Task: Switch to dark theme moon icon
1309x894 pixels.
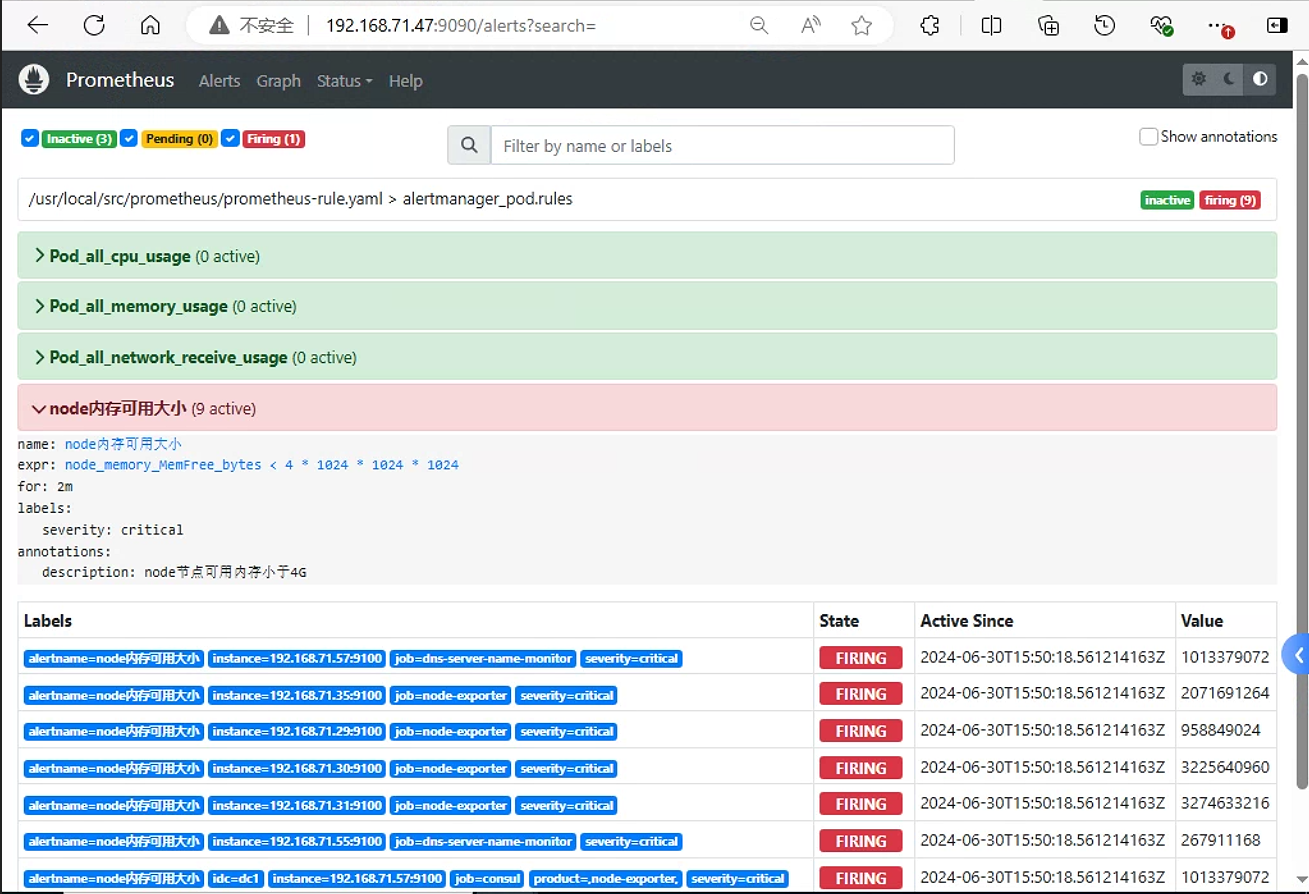Action: coord(1229,79)
